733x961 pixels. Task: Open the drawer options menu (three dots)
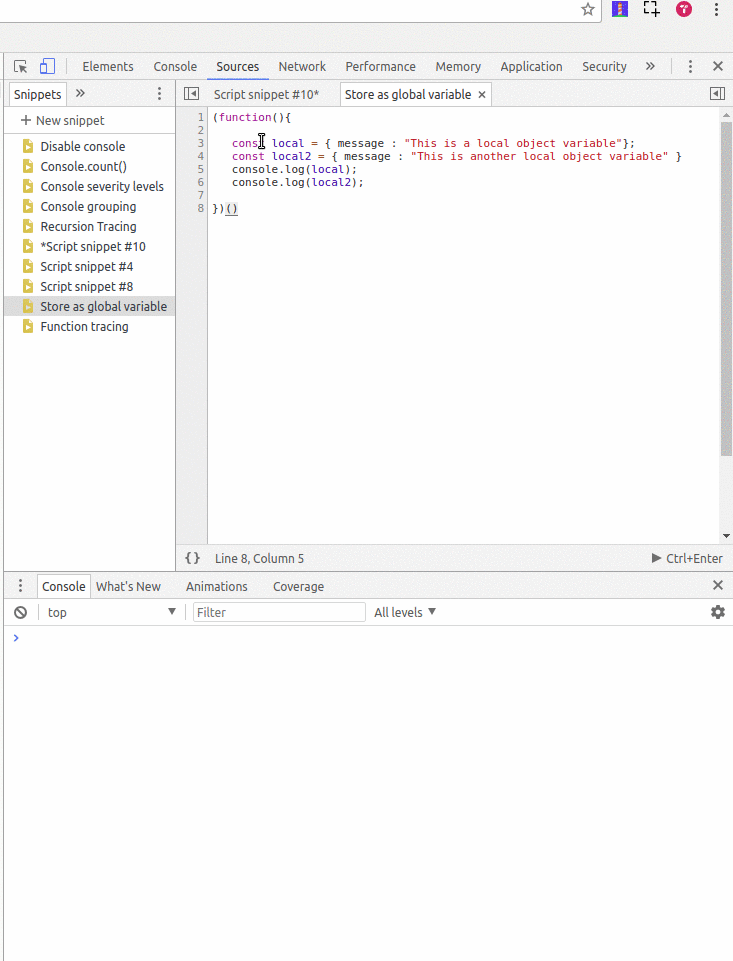20,586
